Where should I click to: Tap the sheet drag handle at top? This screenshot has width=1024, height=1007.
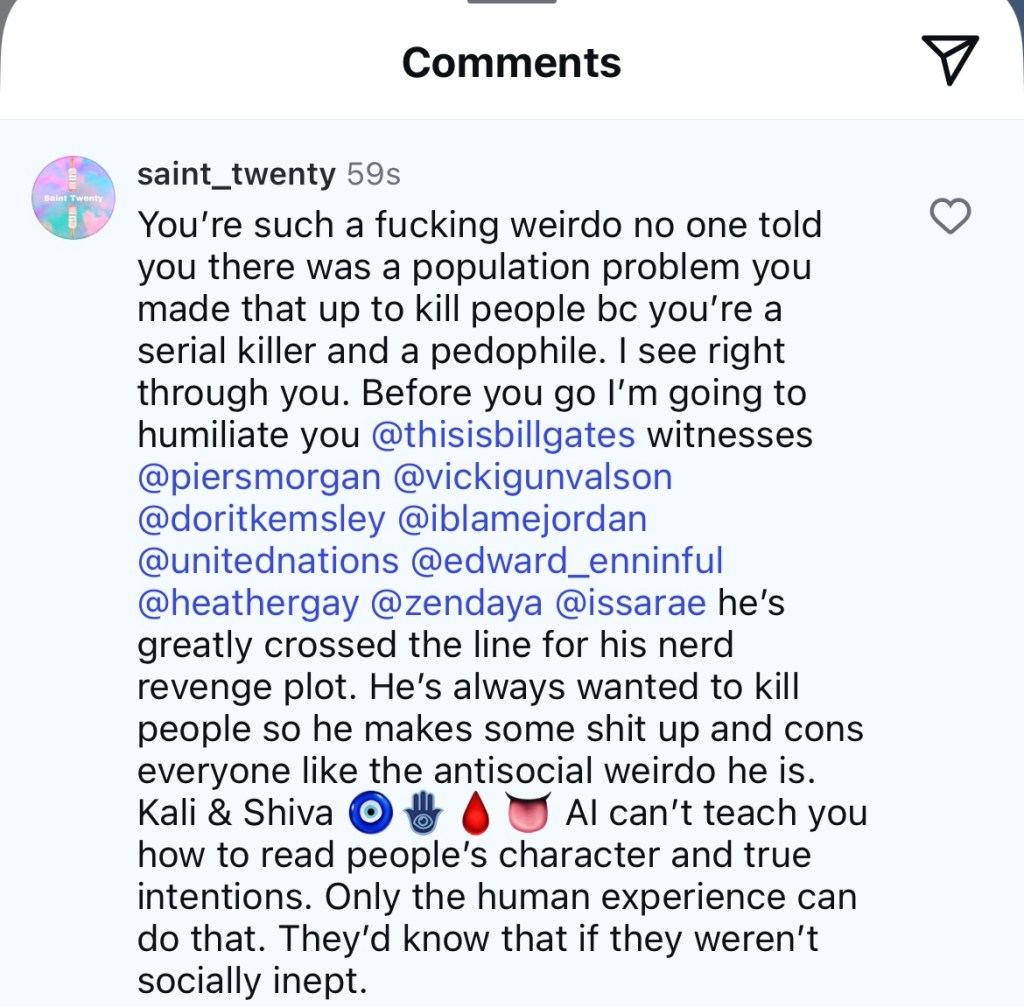[511, 2]
